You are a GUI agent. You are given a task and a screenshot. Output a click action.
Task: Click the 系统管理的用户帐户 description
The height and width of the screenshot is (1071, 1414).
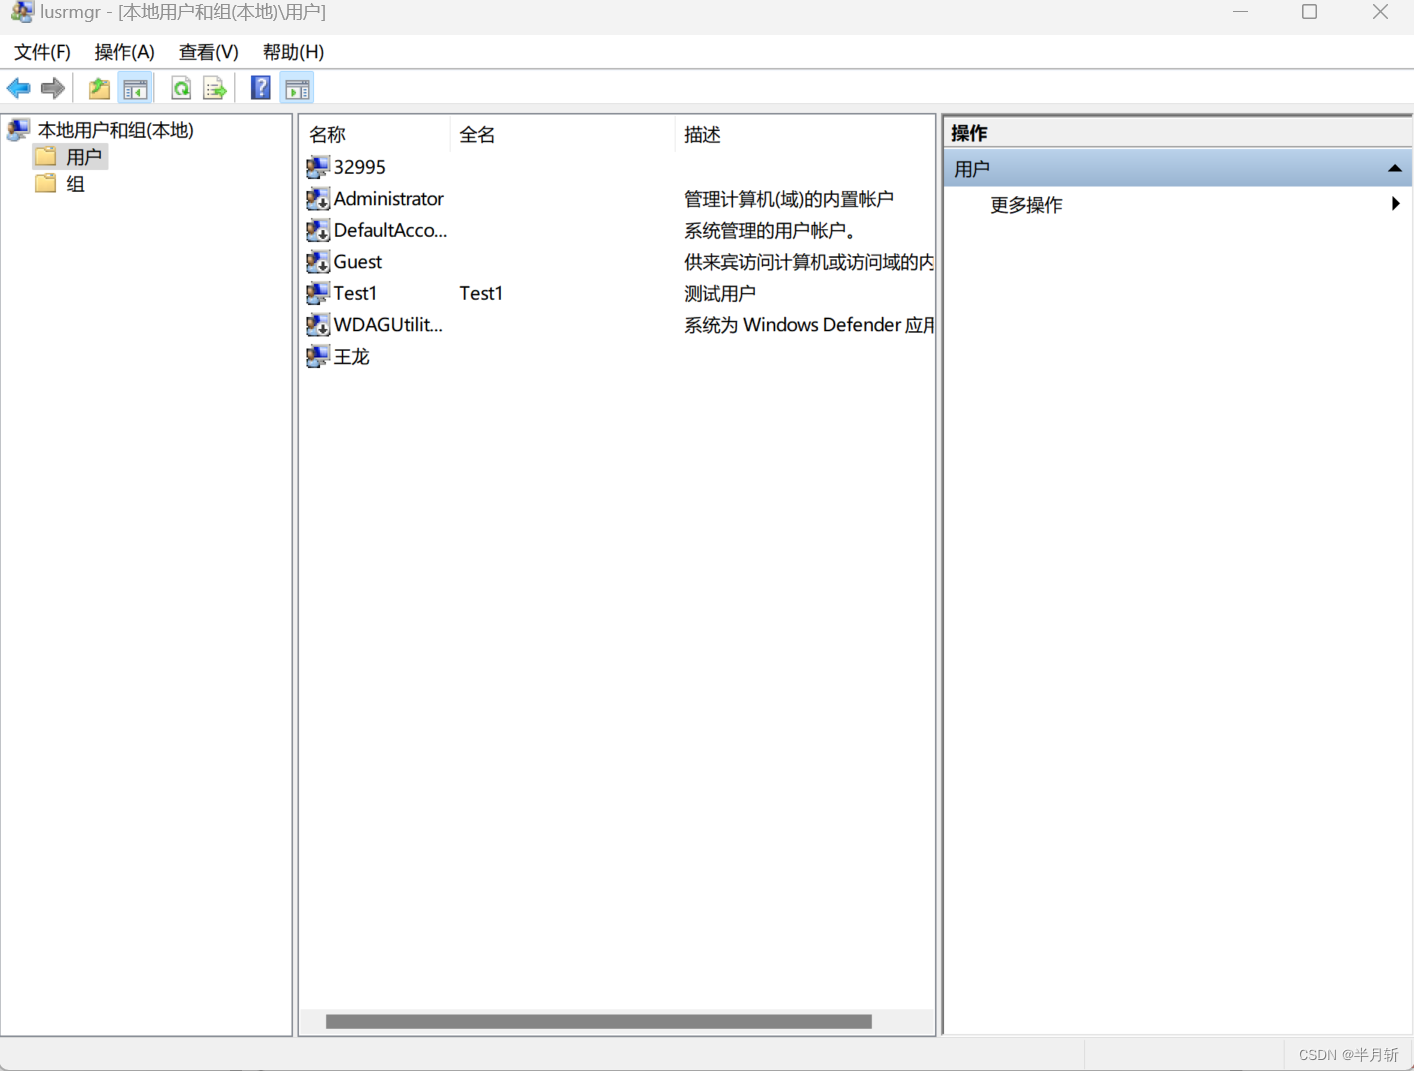770,231
